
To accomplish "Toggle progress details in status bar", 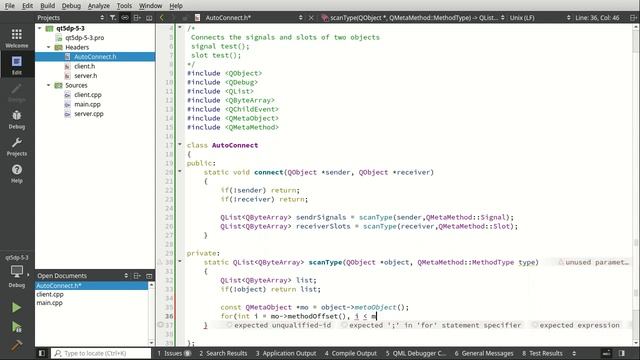I will (607, 353).
